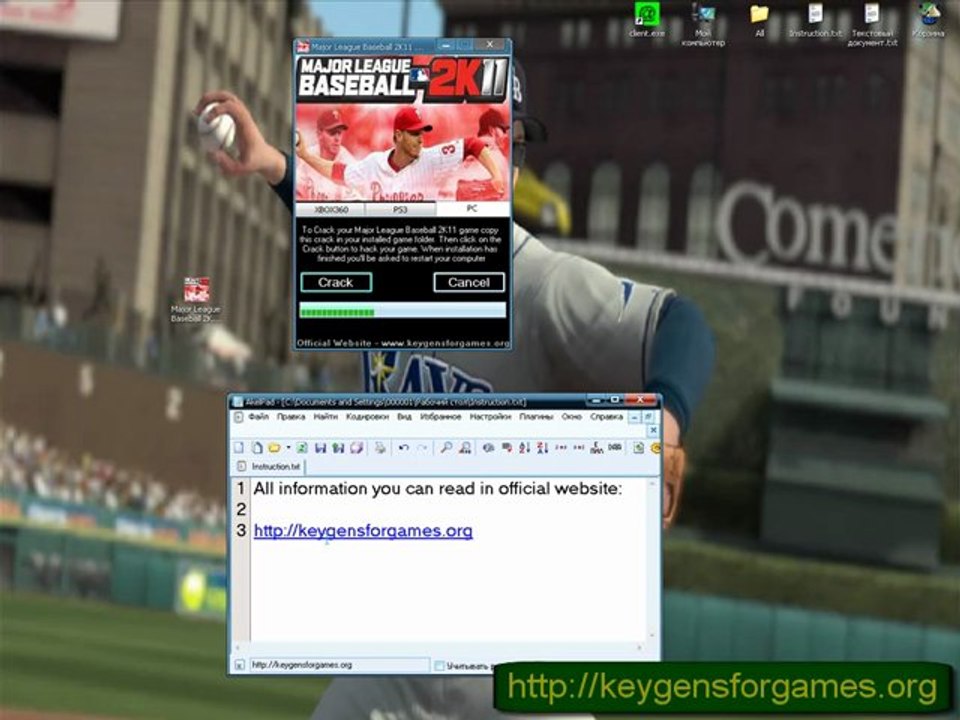Click the Print icon in AkelPad toolbar
The height and width of the screenshot is (720, 960).
click(380, 448)
